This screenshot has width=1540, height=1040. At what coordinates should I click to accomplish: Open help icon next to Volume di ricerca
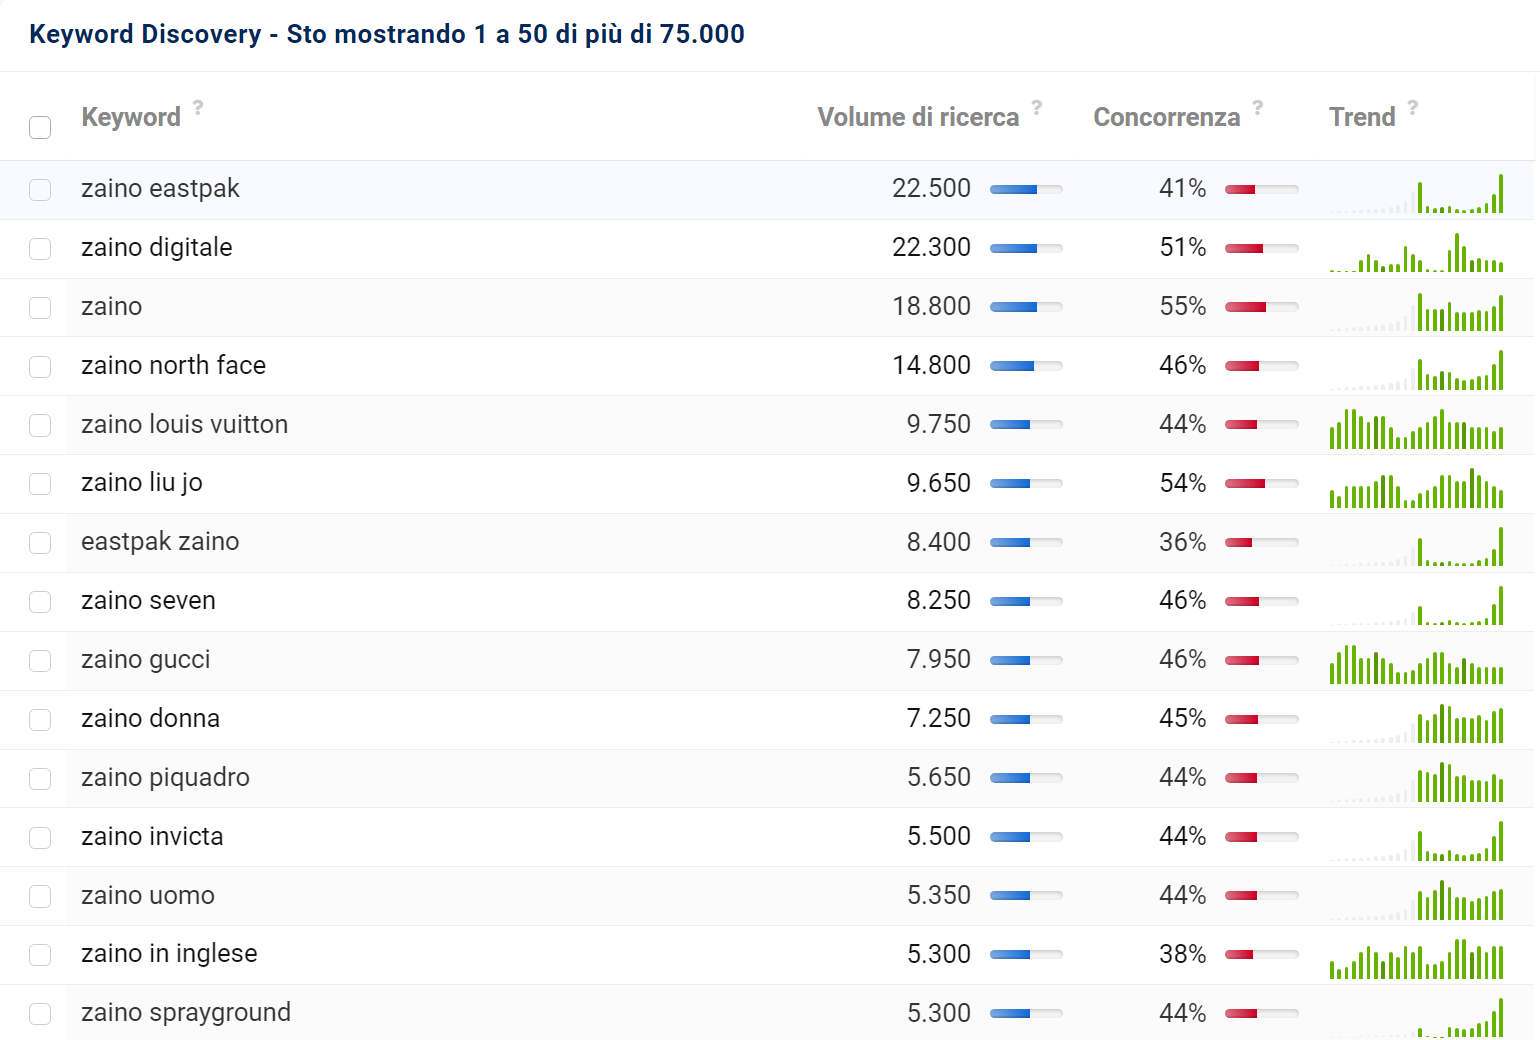1037,107
